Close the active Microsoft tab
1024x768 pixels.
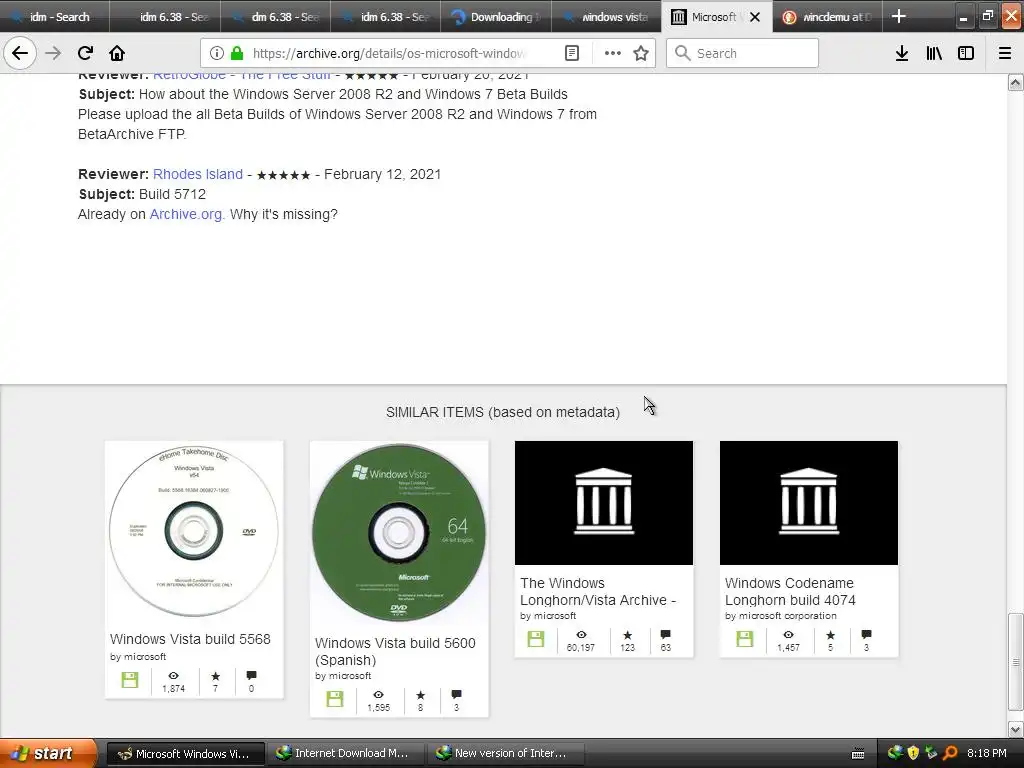point(755,17)
